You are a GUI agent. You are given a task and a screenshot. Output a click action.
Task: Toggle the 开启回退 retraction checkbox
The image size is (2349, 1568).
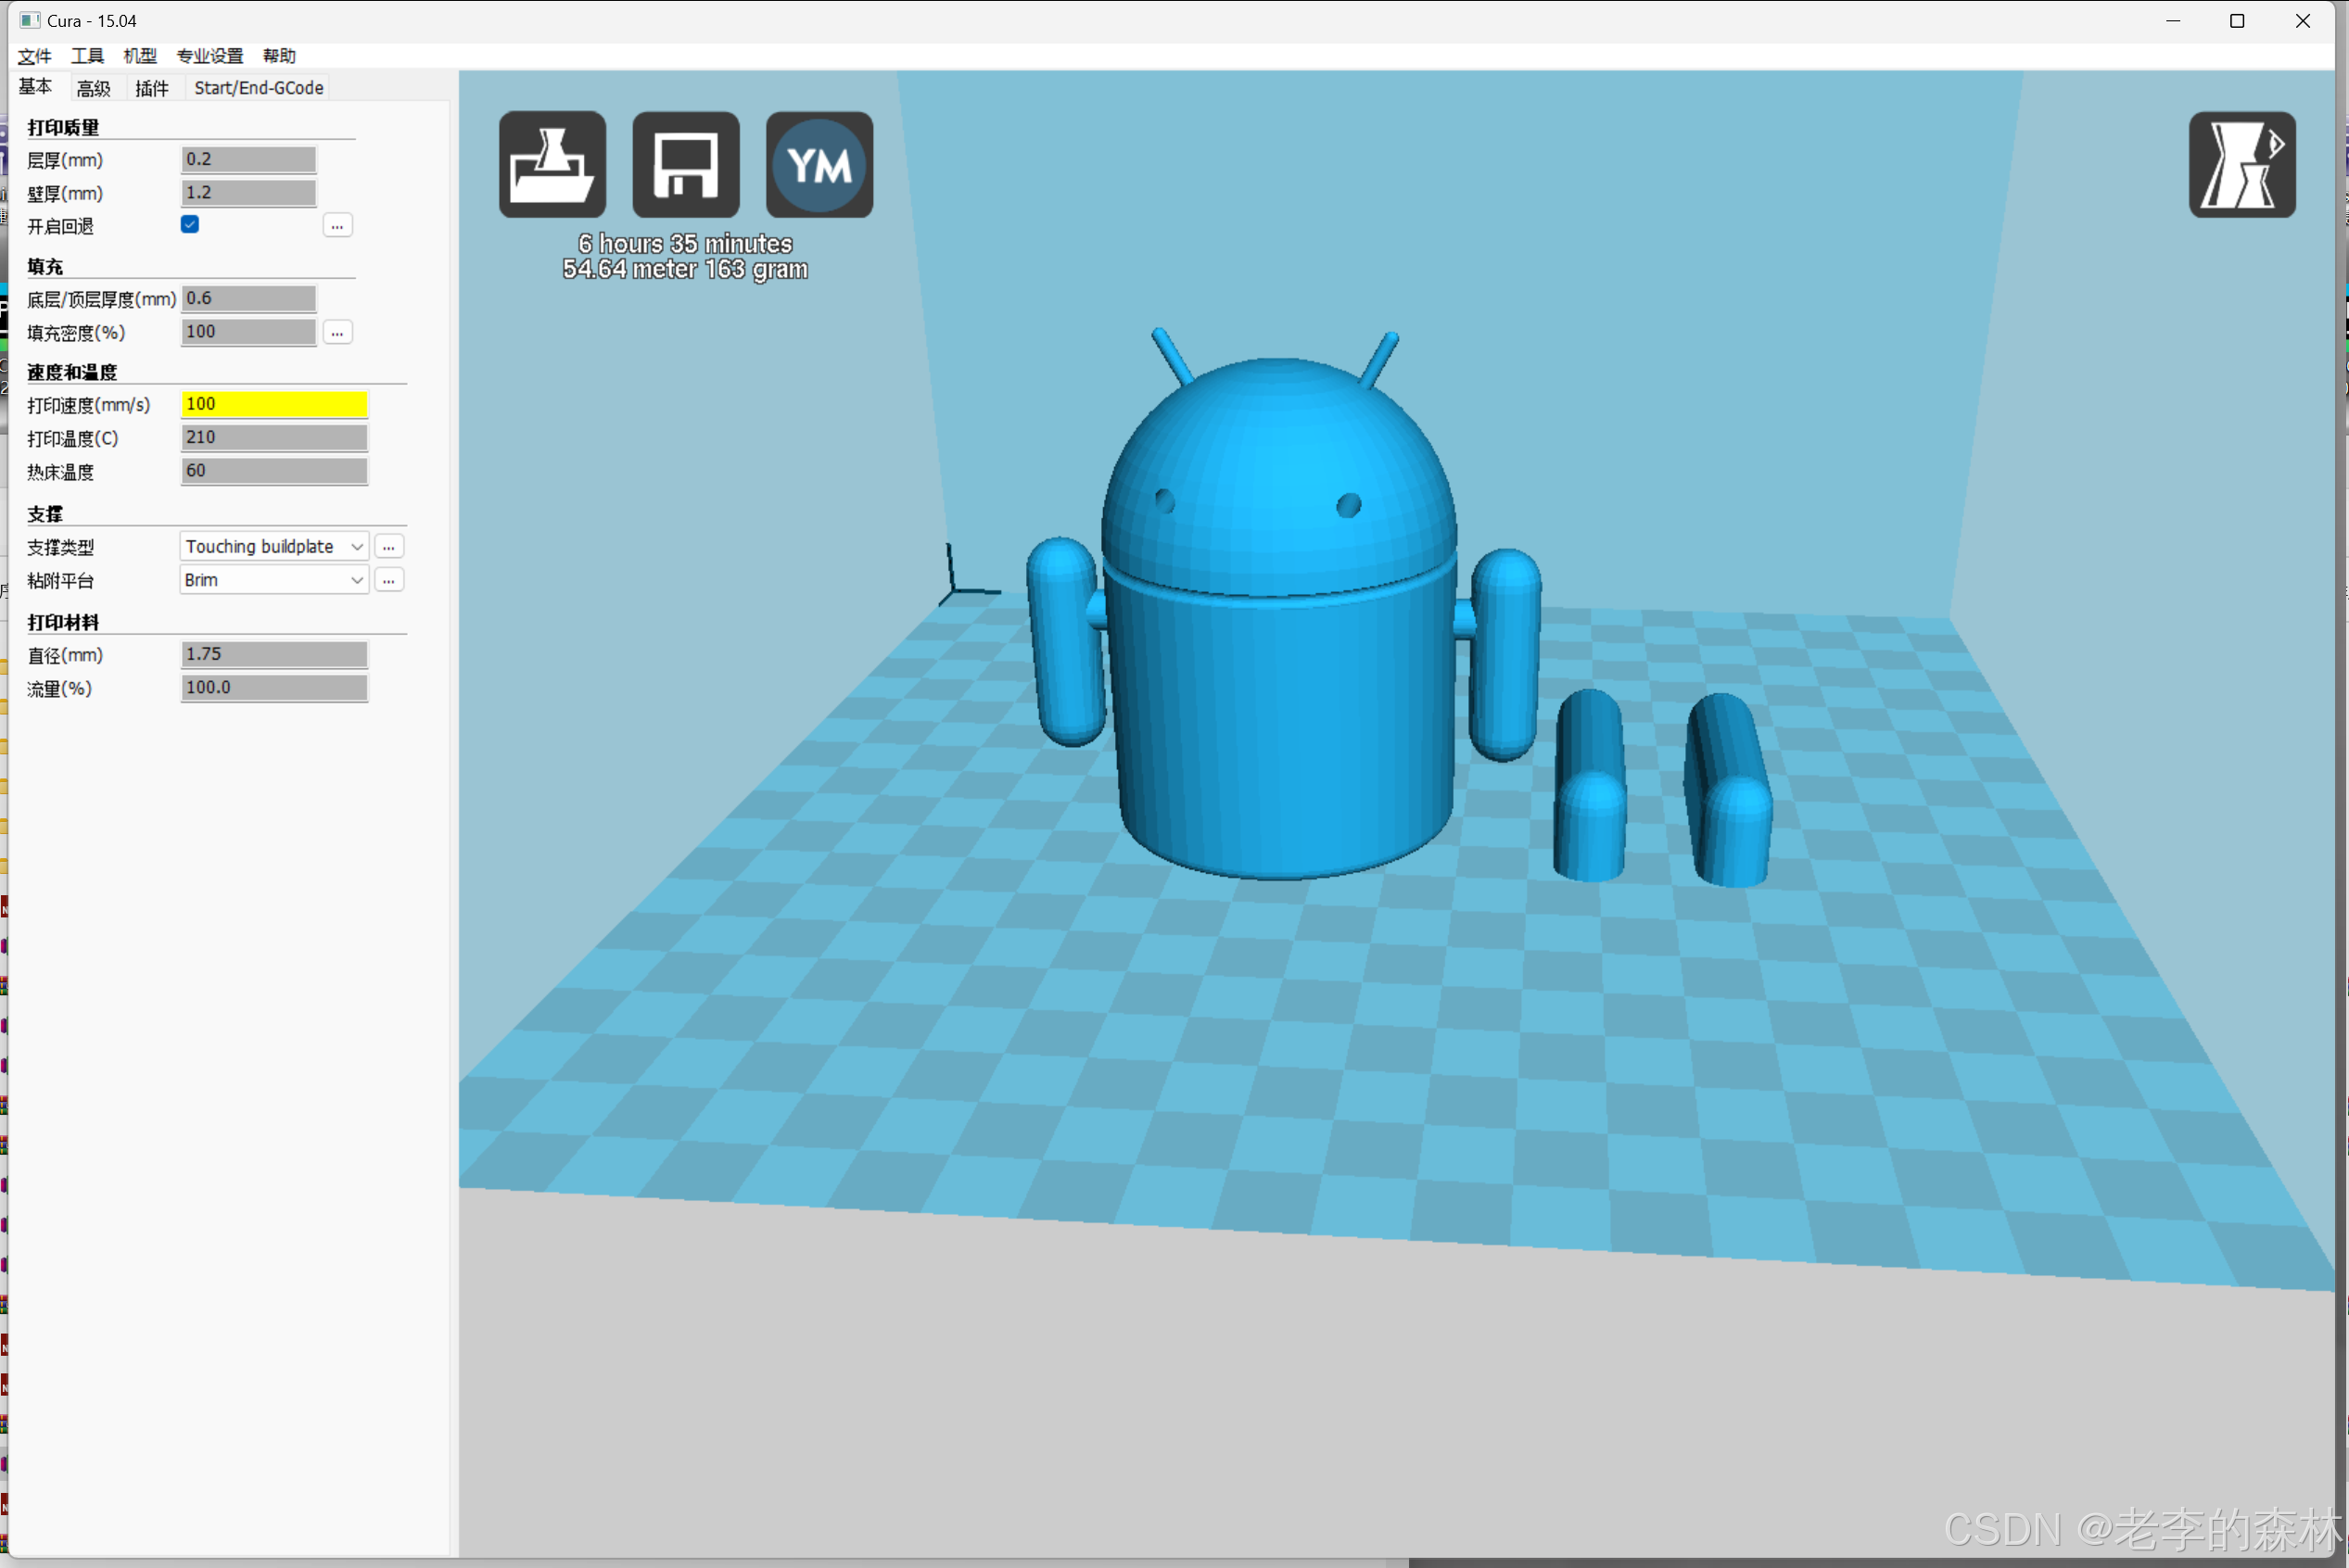(x=190, y=225)
